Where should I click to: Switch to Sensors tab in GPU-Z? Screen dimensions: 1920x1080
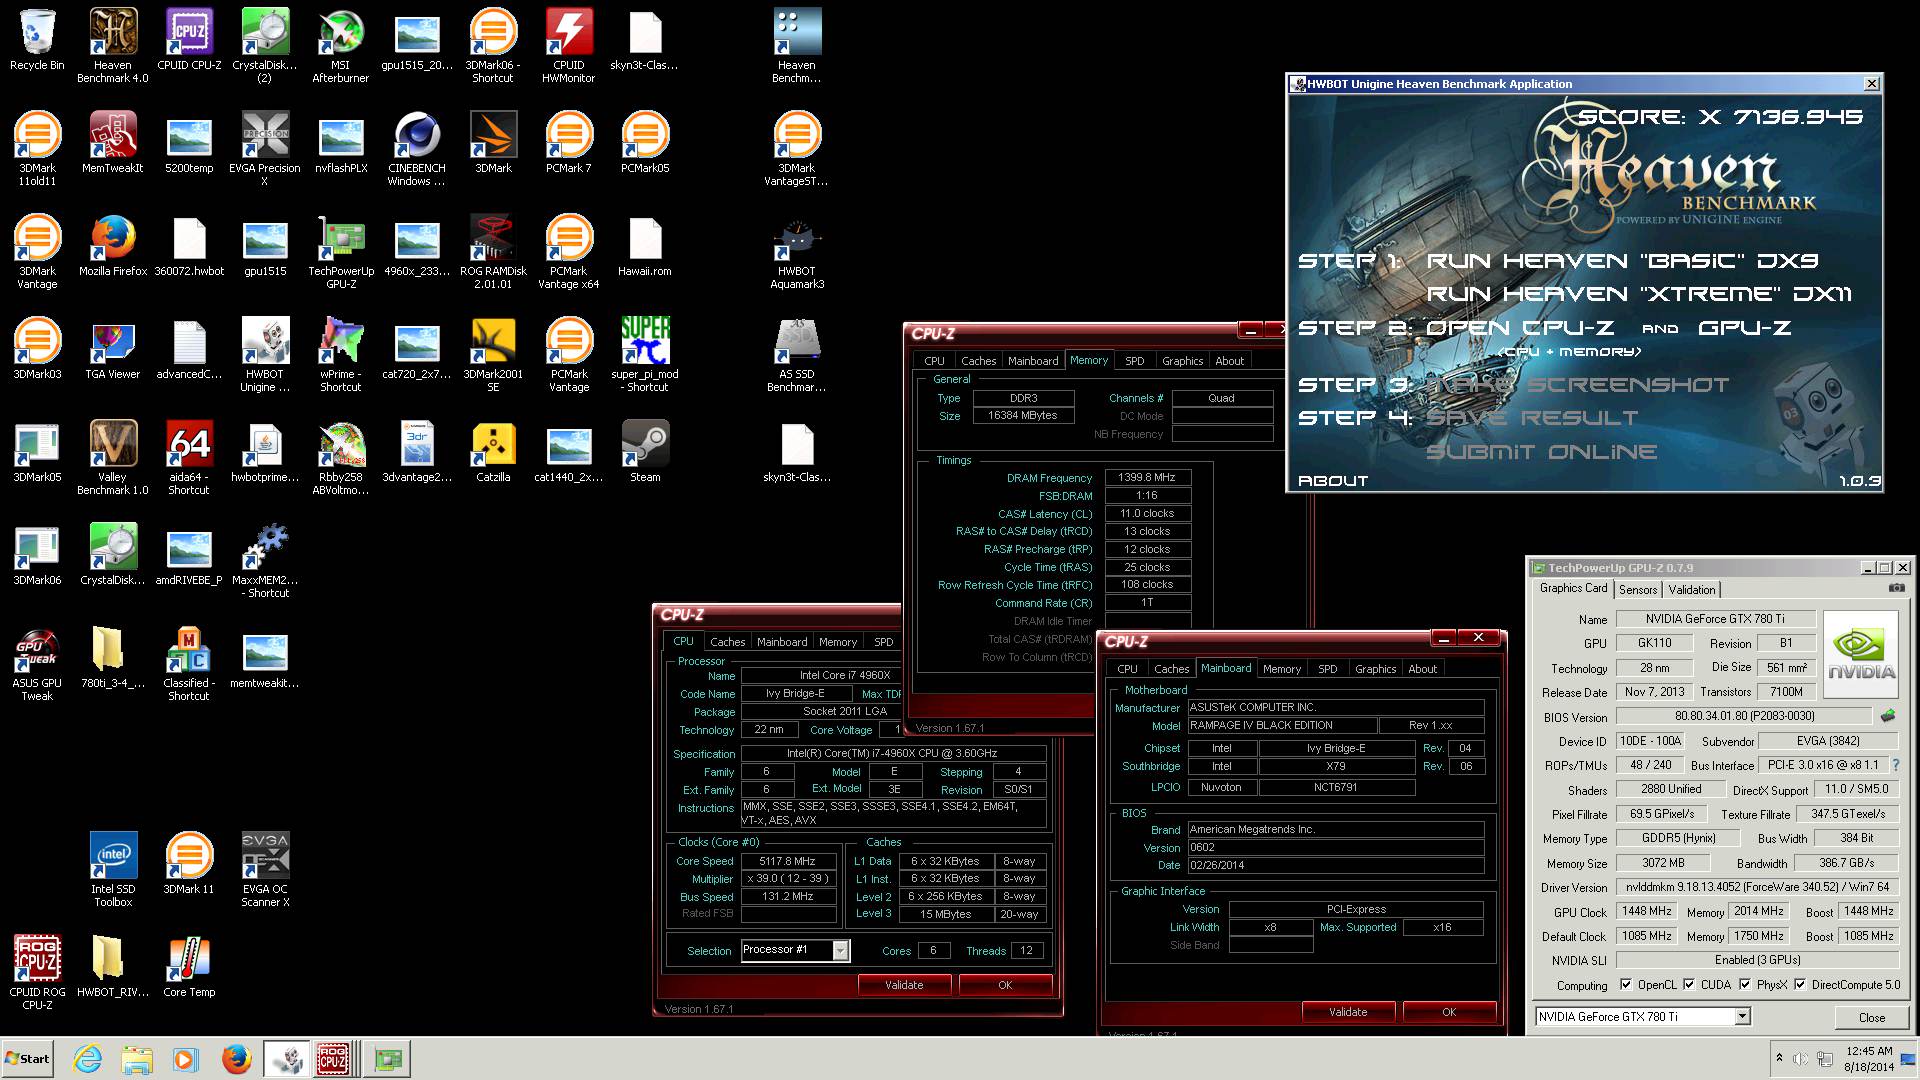point(1638,590)
